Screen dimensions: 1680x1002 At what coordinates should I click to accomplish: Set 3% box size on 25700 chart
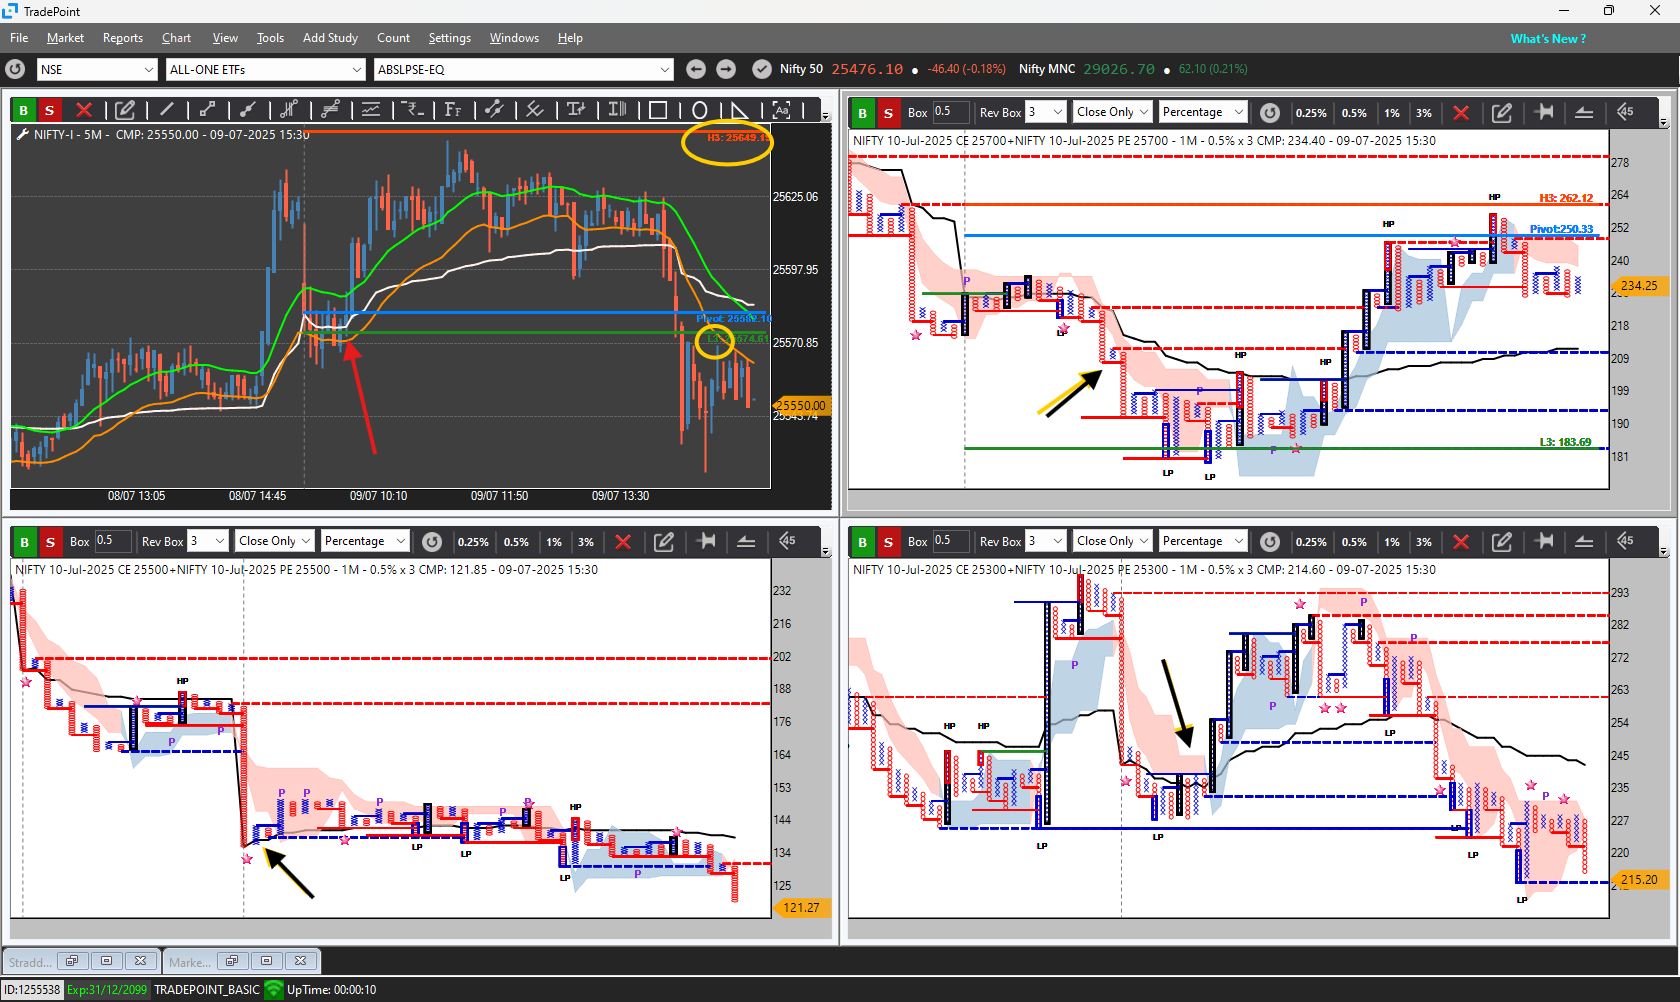[1424, 113]
